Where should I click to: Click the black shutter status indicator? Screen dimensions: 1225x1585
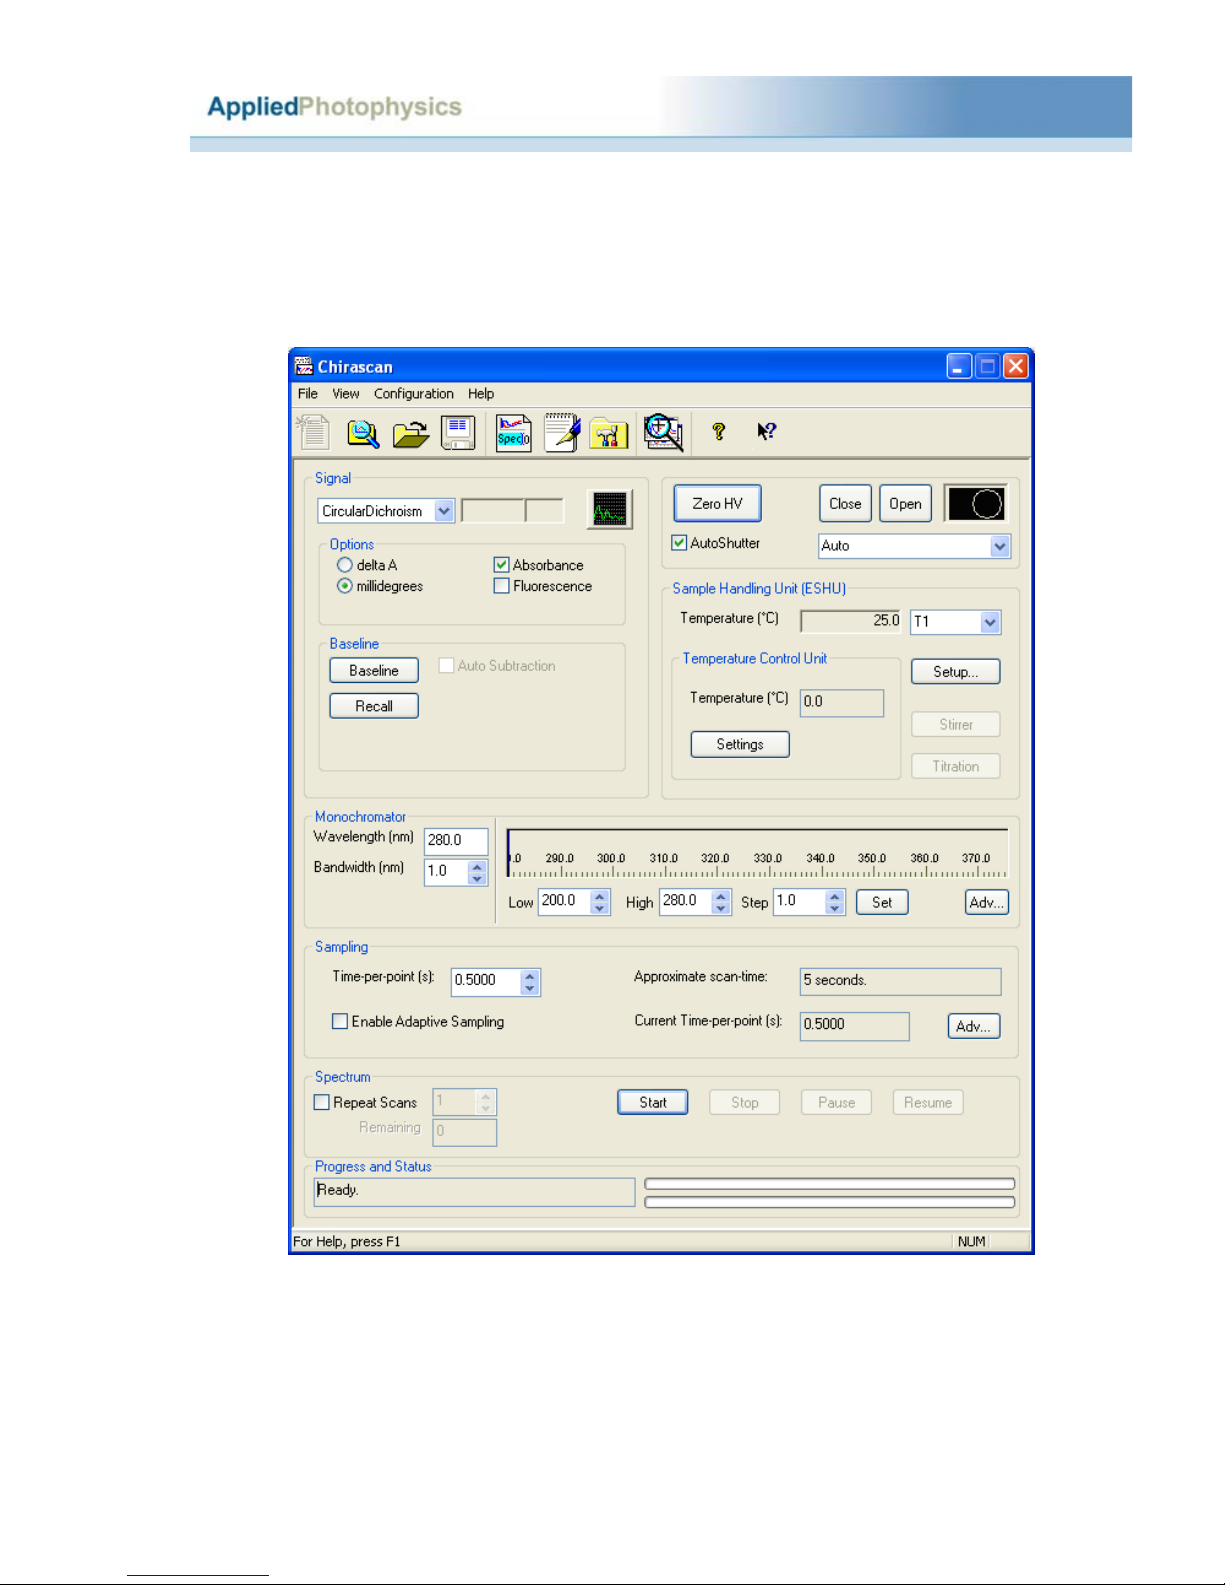[975, 504]
